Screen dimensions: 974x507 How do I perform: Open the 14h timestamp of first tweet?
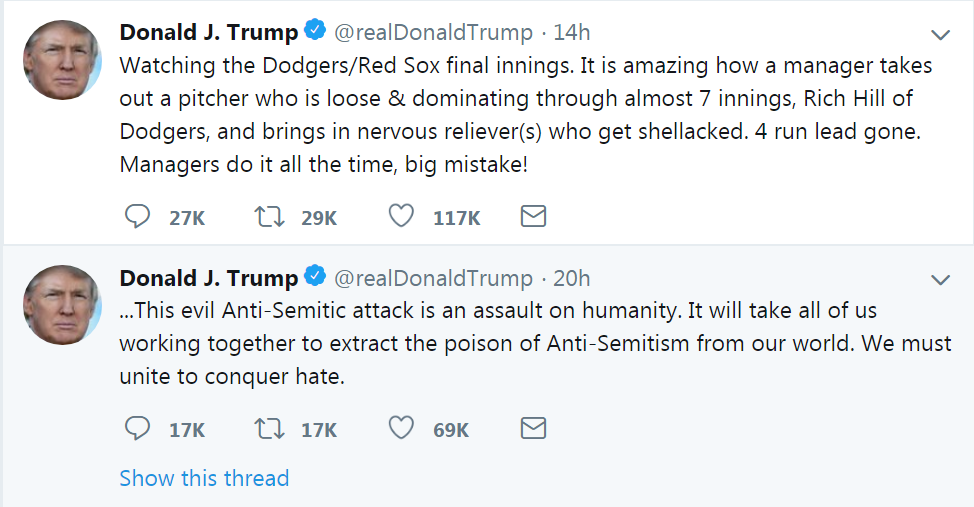(572, 32)
